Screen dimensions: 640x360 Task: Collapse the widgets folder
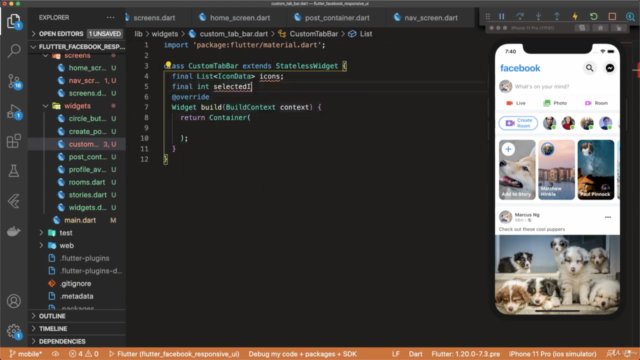(77, 106)
